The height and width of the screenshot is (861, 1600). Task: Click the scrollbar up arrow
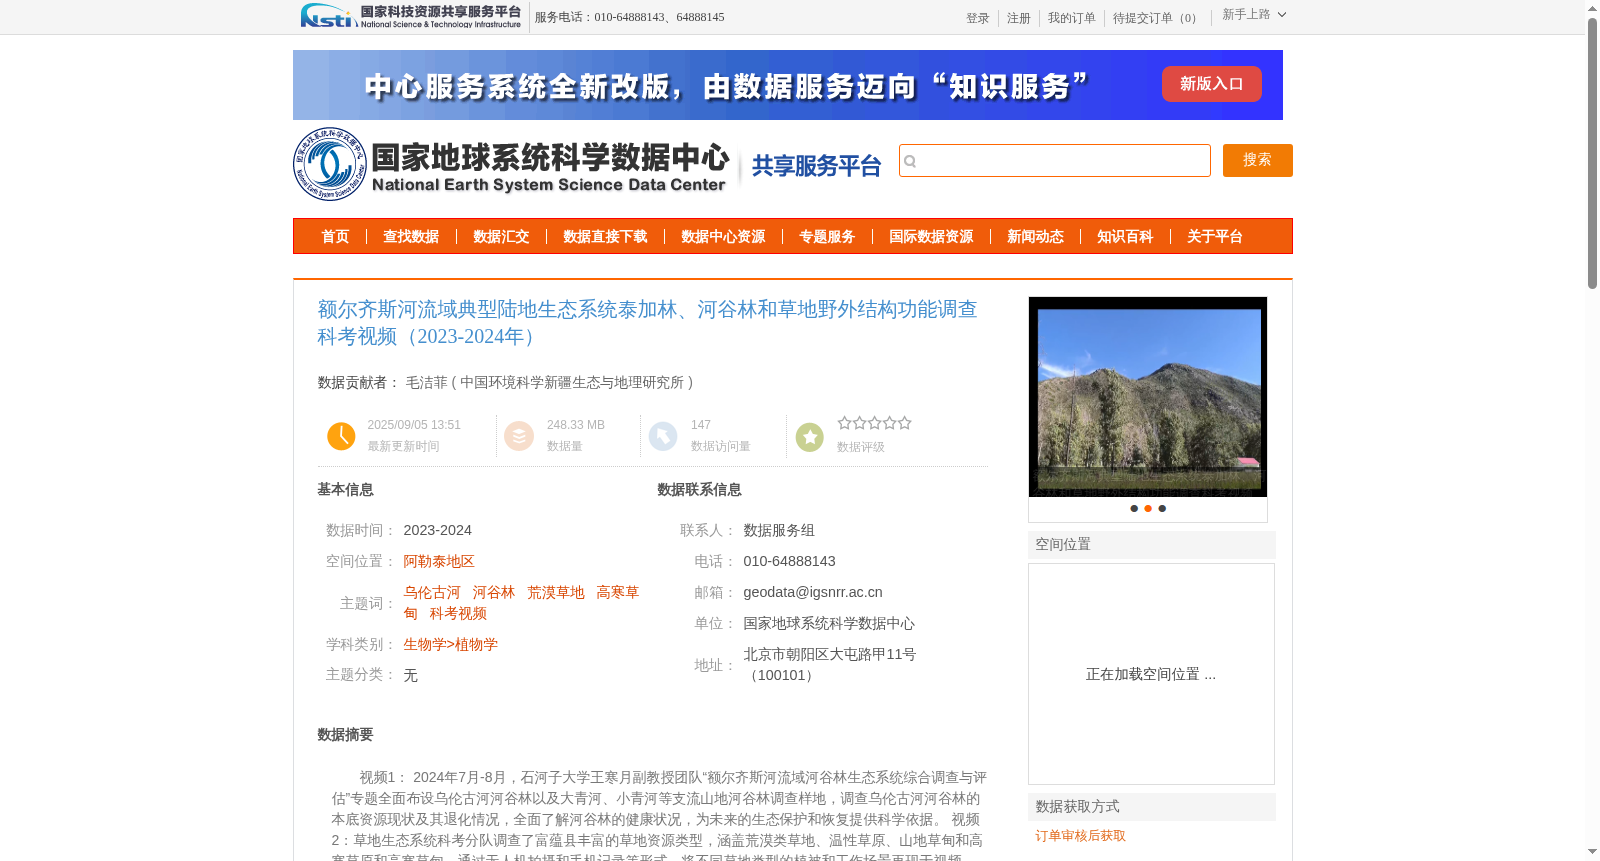[1592, 8]
